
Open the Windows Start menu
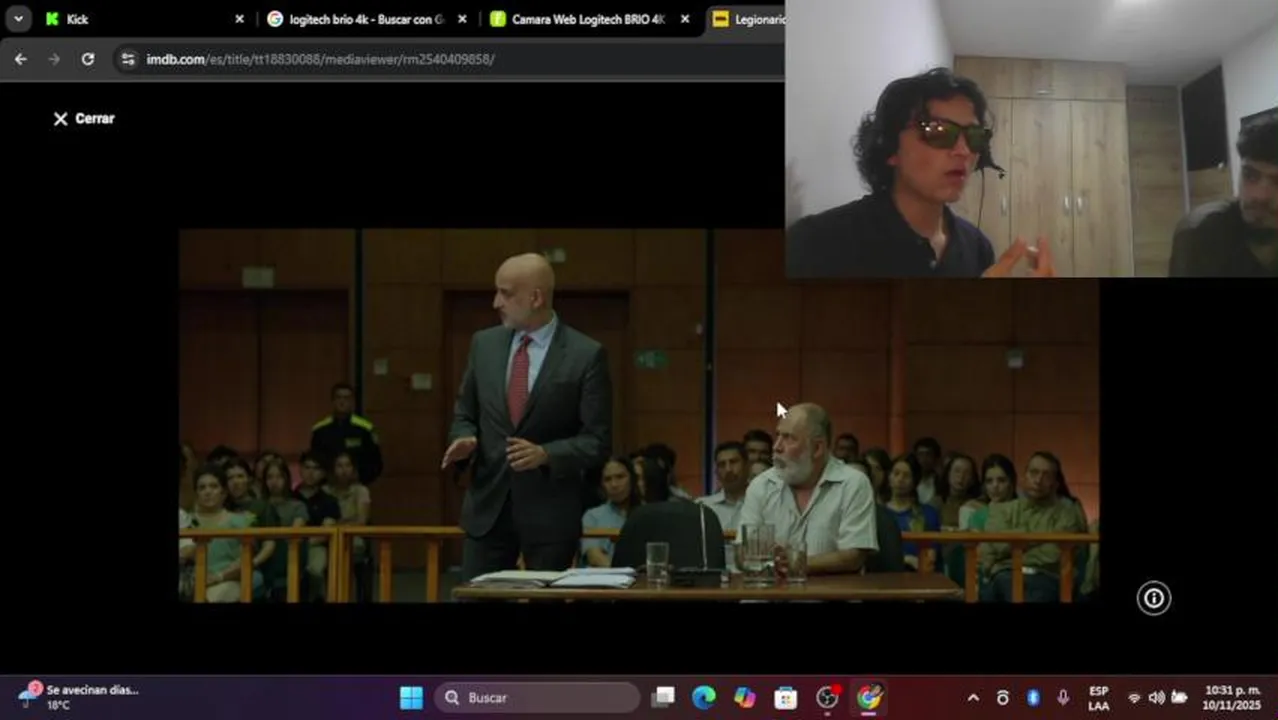[x=411, y=697]
